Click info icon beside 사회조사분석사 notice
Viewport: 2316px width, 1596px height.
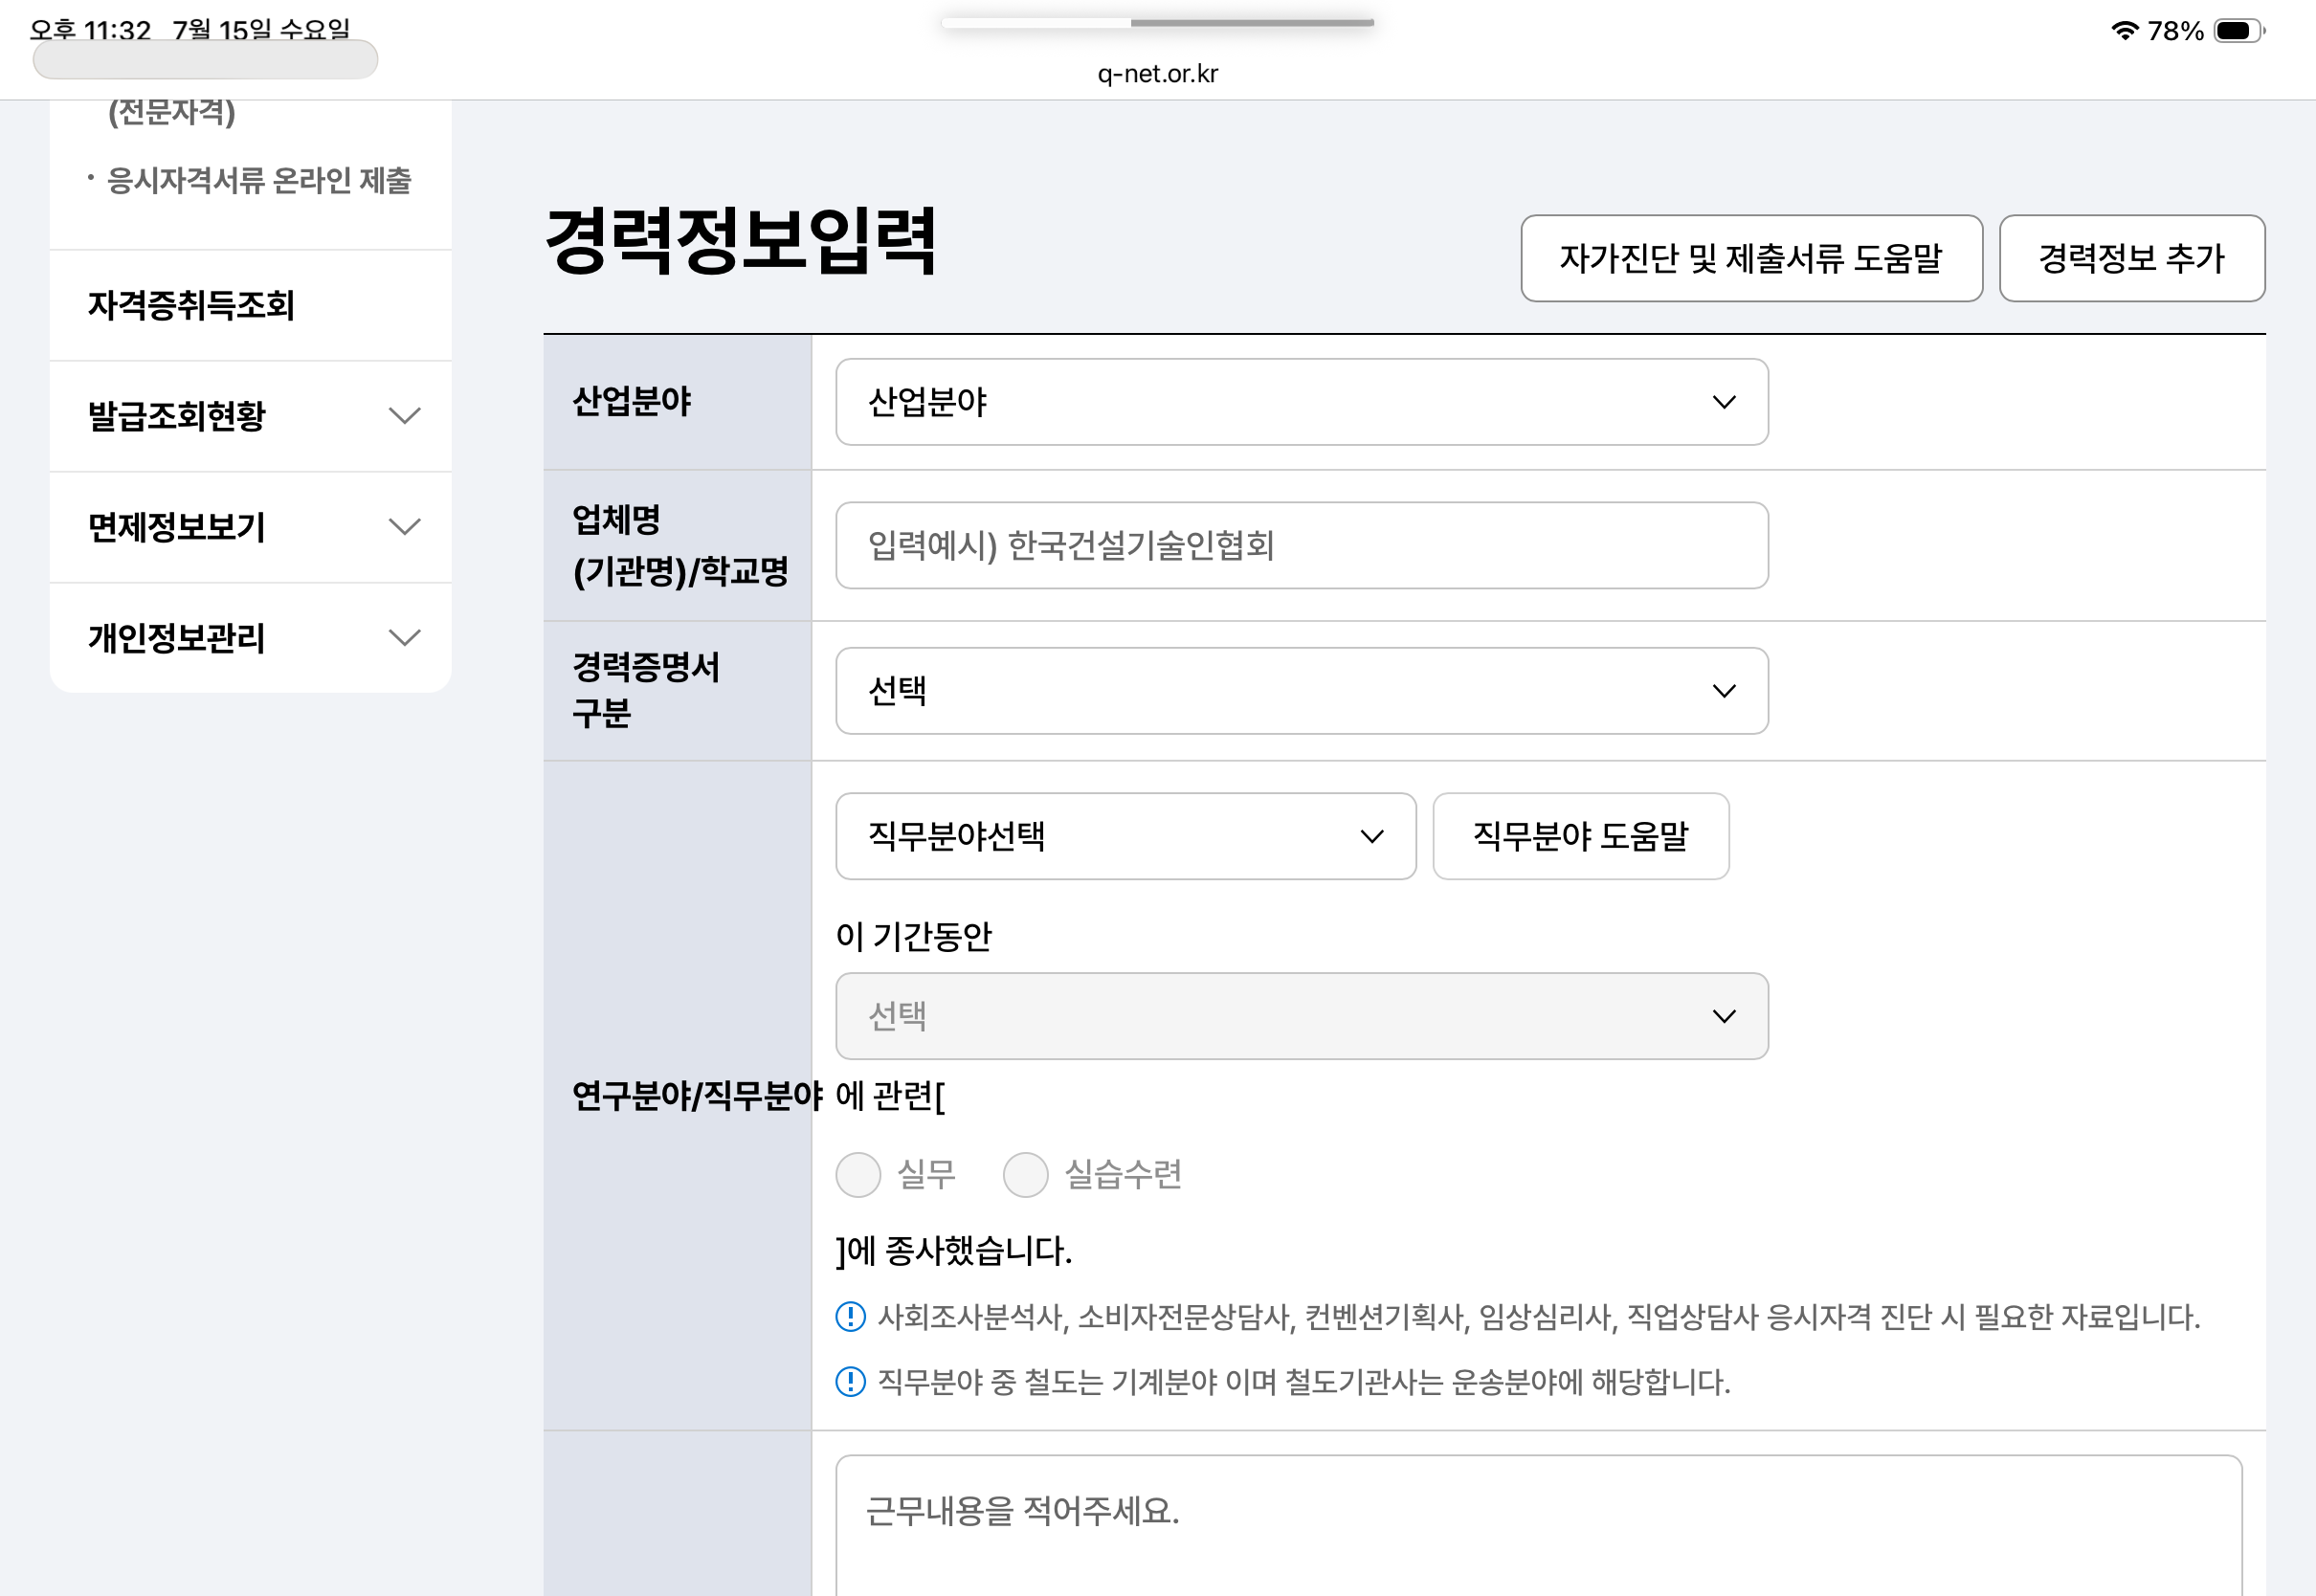[x=850, y=1316]
